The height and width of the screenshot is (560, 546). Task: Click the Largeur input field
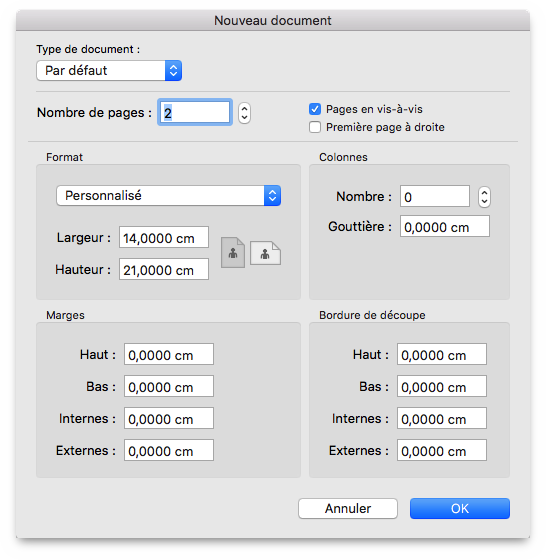[164, 237]
